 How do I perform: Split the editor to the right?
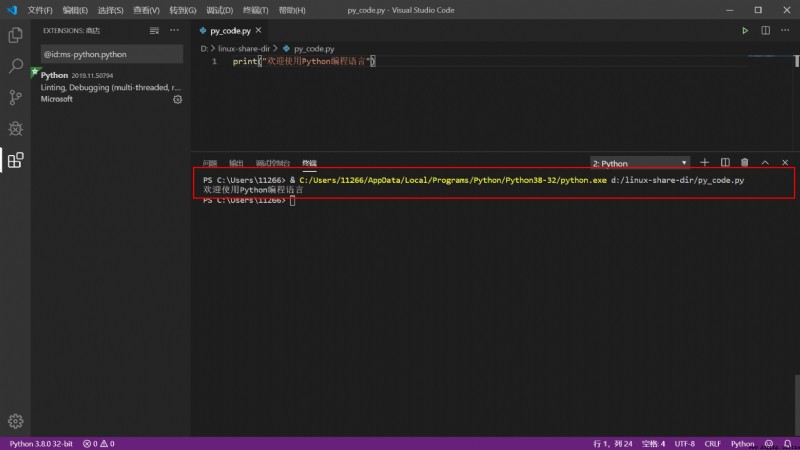(765, 31)
